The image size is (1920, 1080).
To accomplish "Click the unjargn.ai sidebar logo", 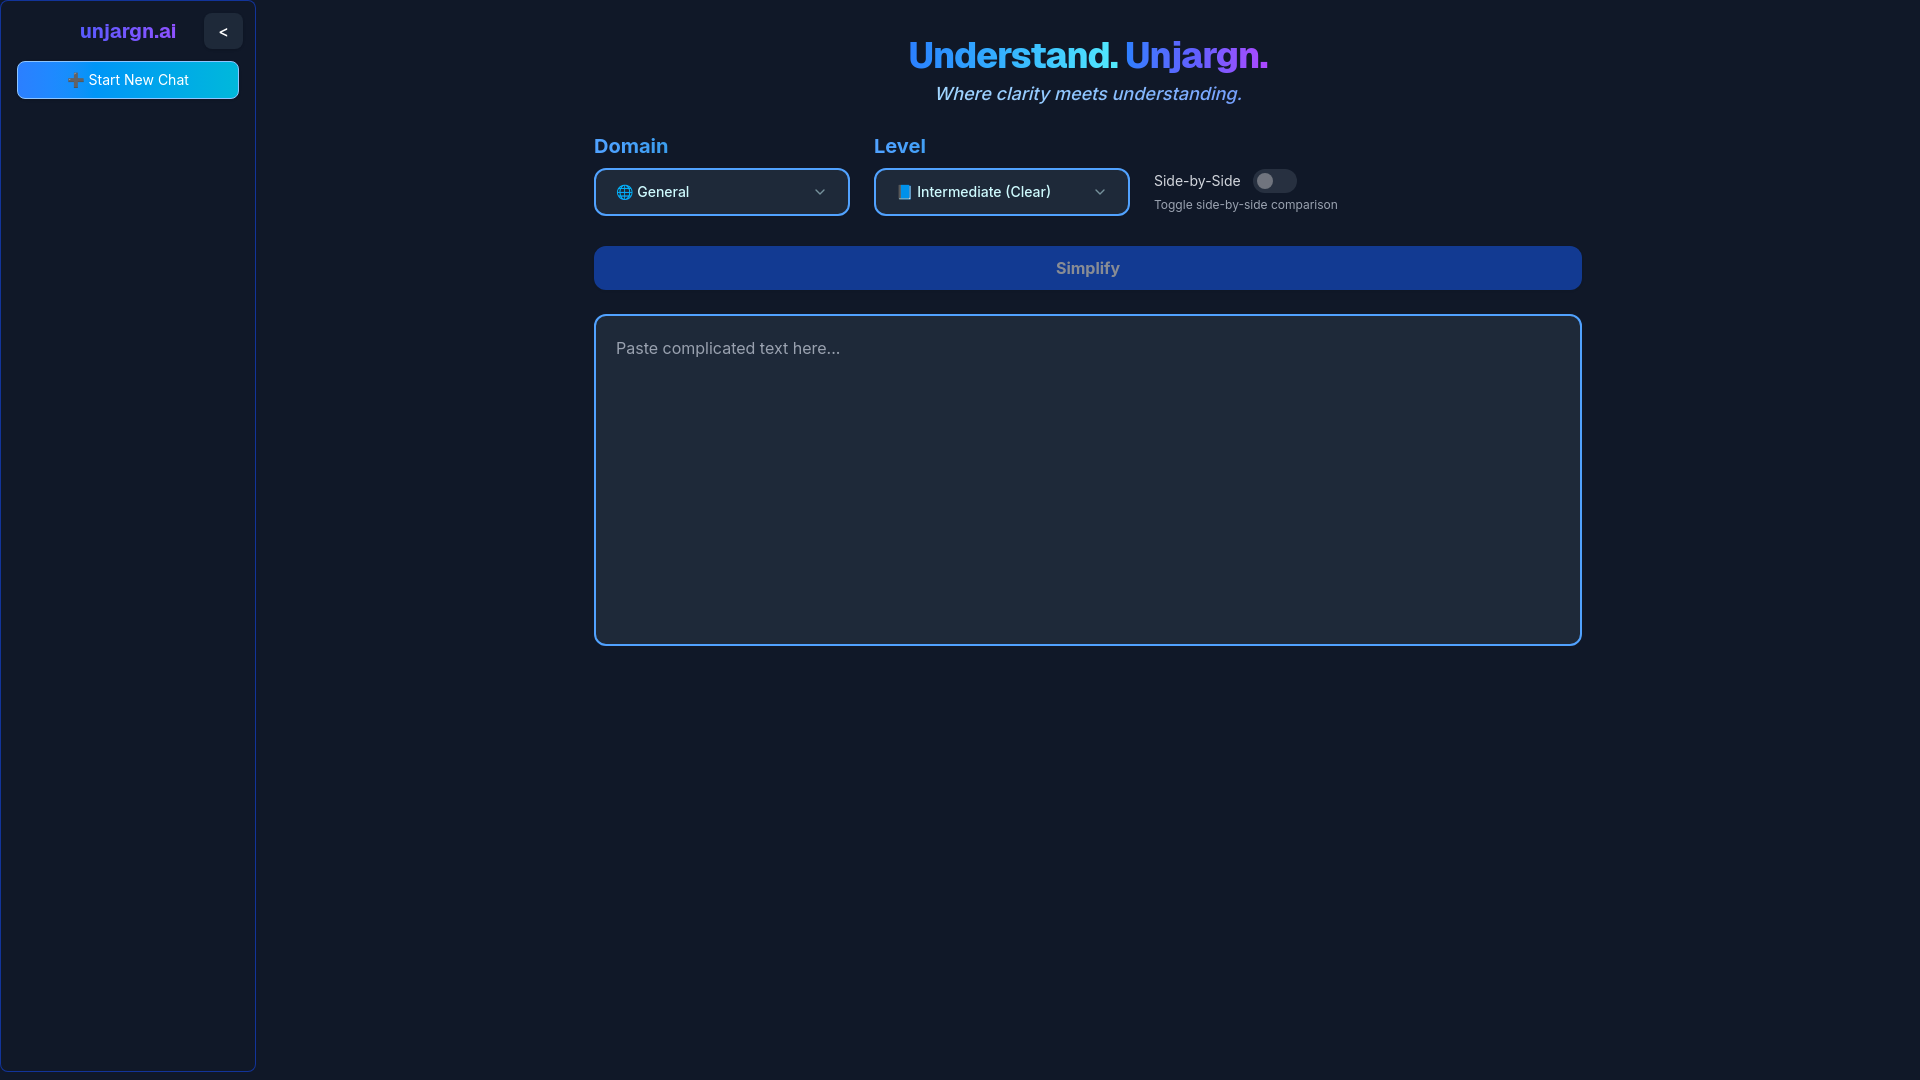I will coord(128,31).
